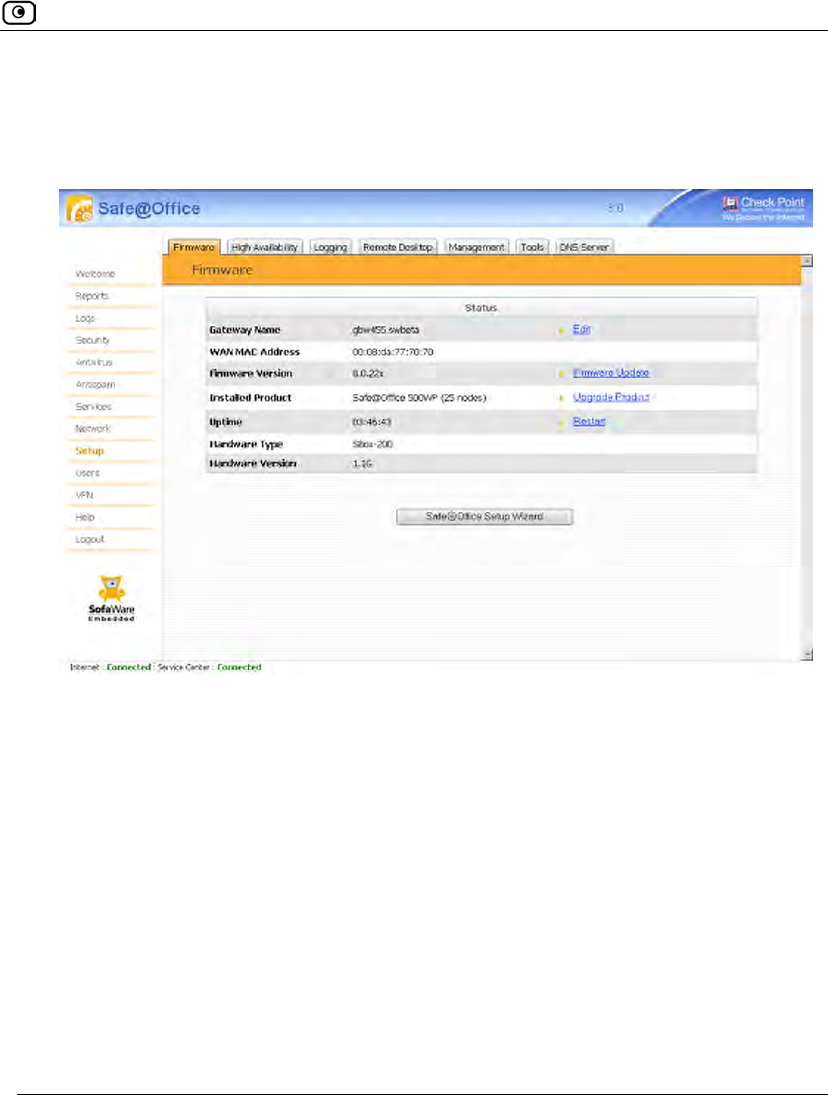Open VPN in the sidebar
828x1095 pixels.
[84, 495]
